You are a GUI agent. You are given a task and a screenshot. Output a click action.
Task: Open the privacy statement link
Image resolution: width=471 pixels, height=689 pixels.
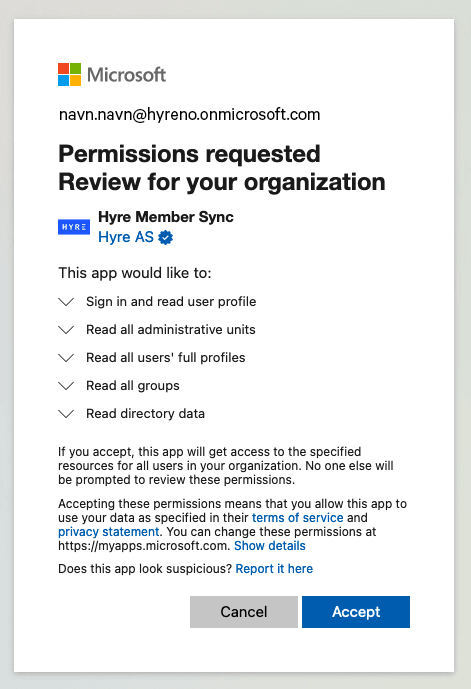pyautogui.click(x=109, y=532)
